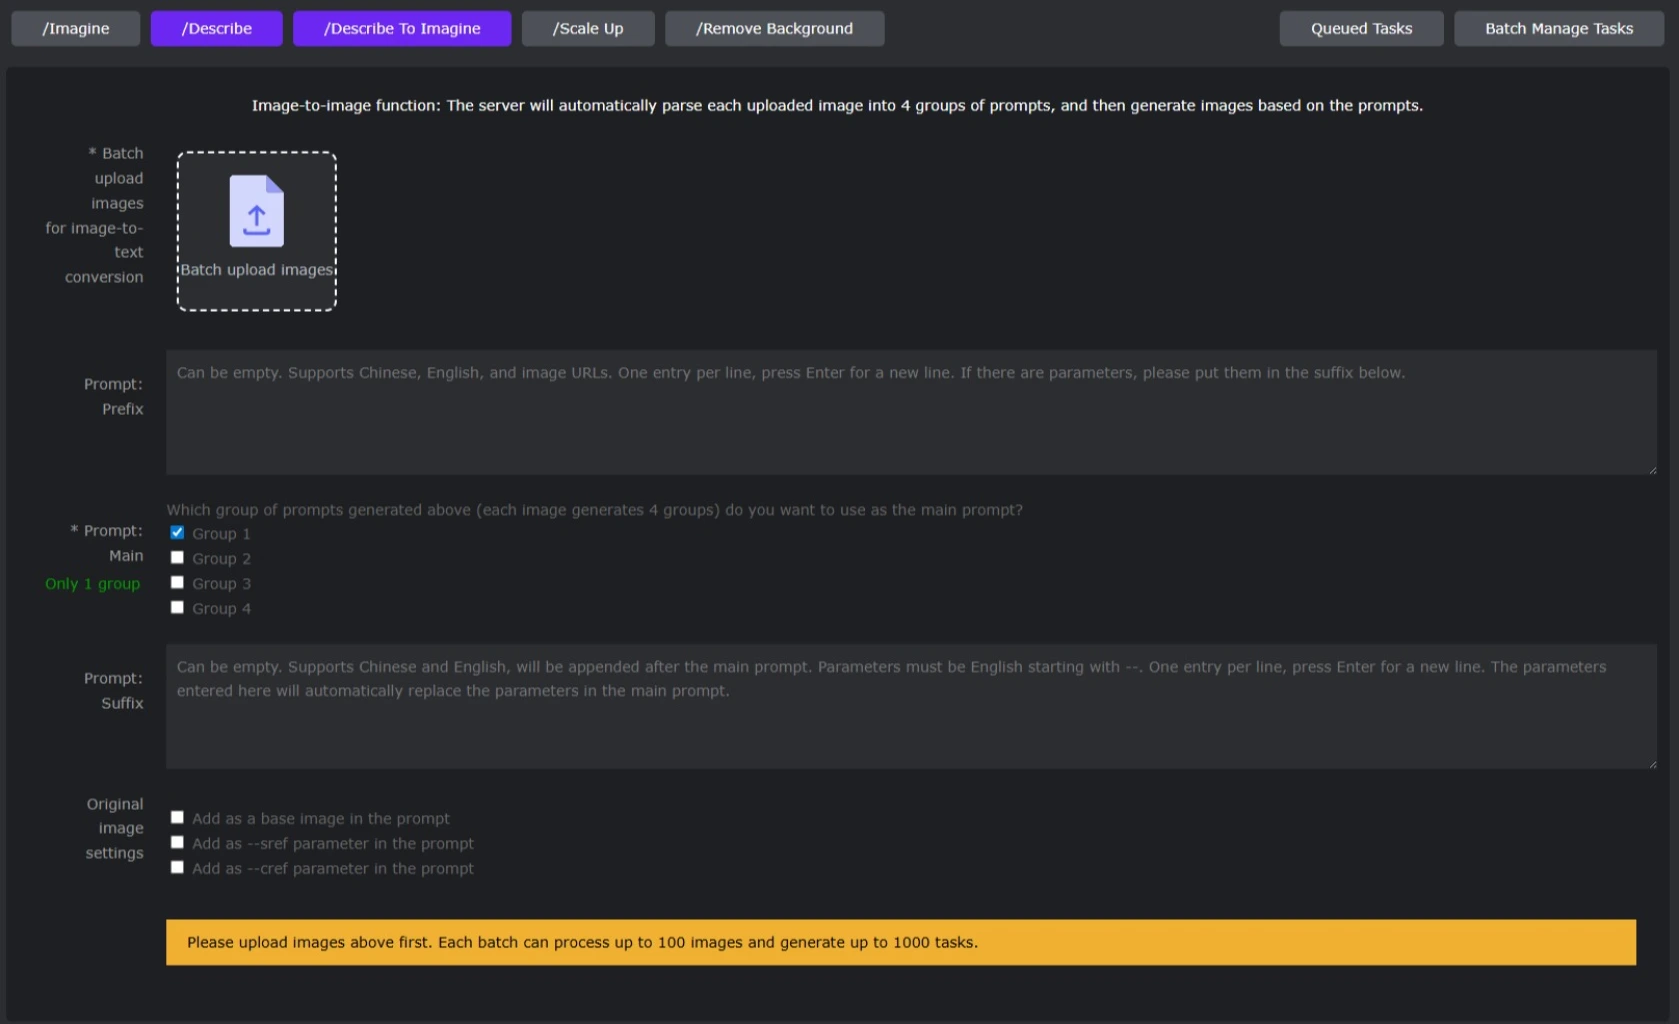Switch to the /Describe tab
Screen dimensions: 1679x1024
(x=216, y=29)
